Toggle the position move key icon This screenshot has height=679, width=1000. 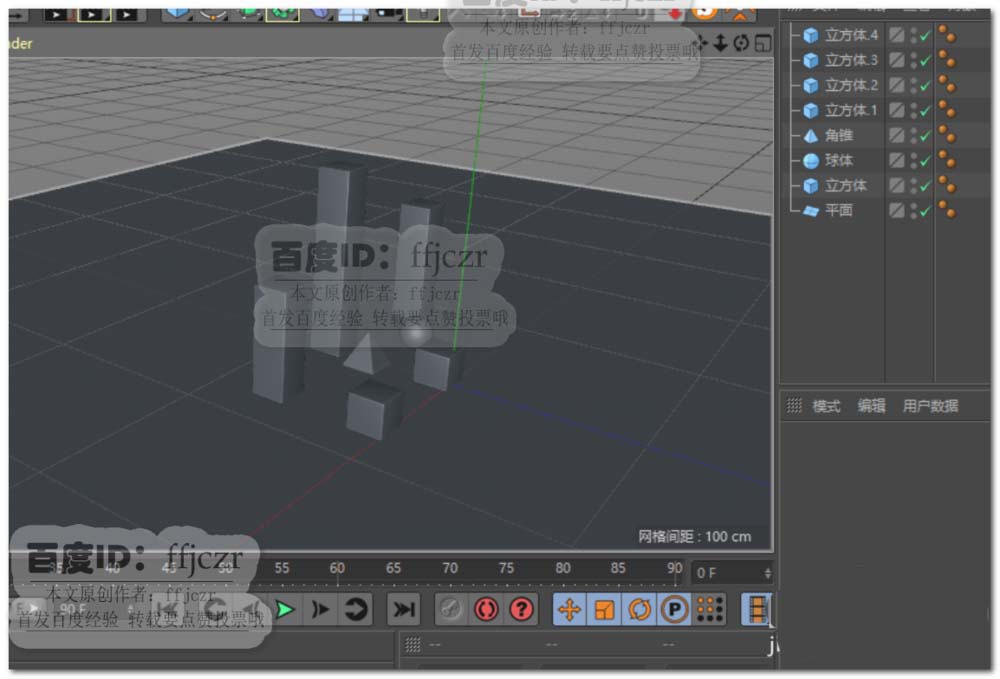click(x=569, y=609)
